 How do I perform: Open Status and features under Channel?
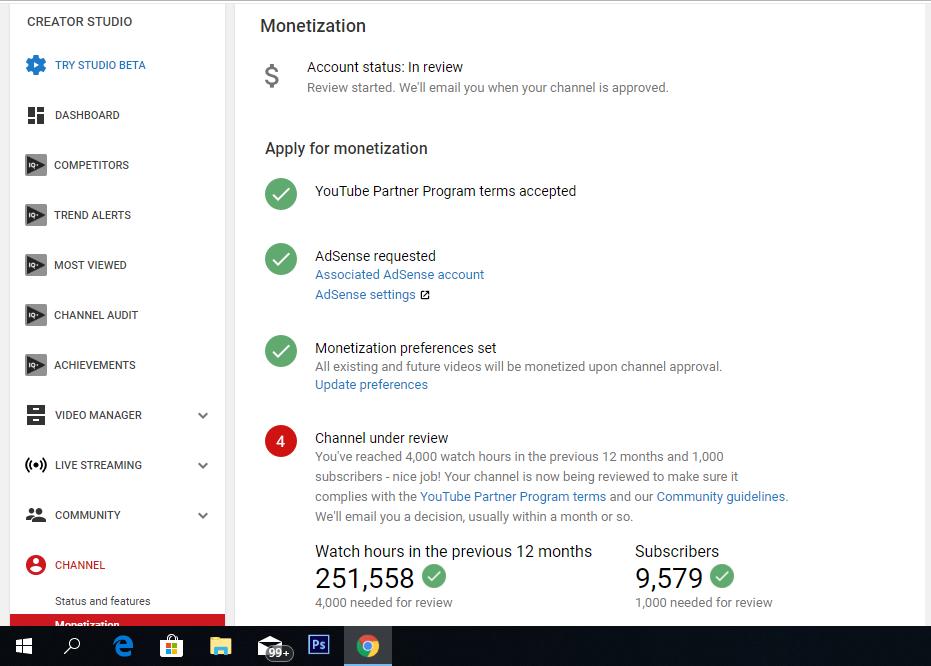103,601
